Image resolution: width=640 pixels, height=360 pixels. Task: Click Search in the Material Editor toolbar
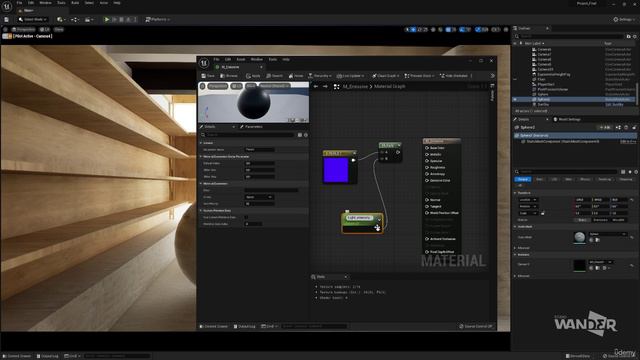click(x=274, y=76)
